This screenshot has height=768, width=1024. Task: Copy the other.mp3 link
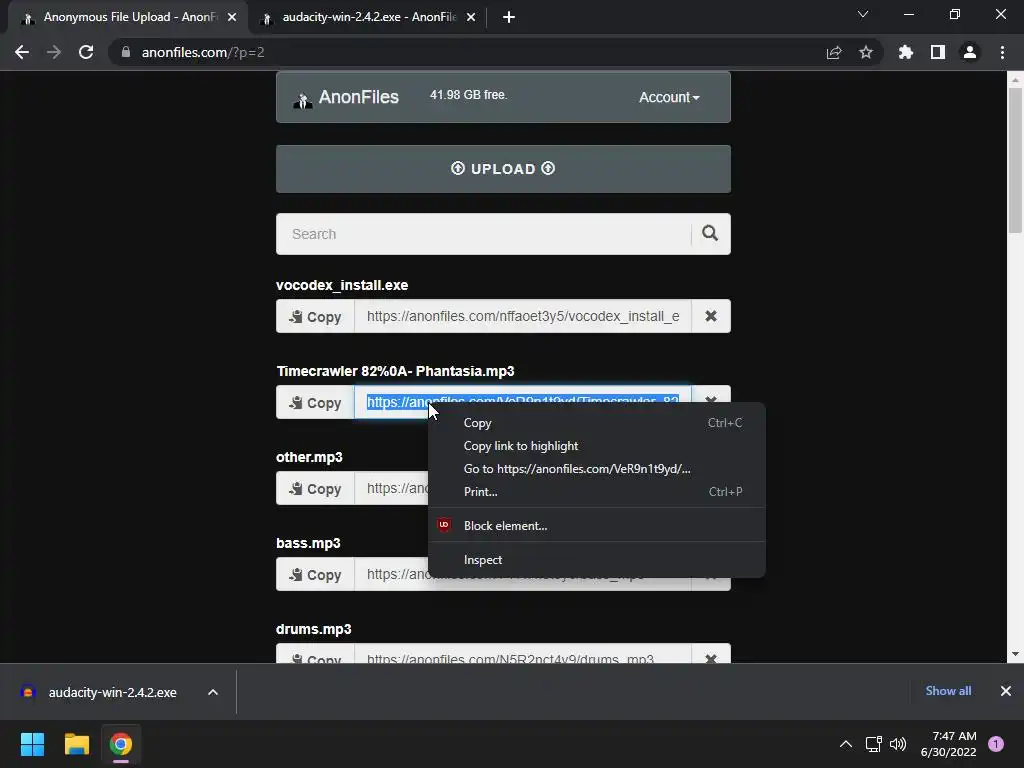[x=315, y=488]
